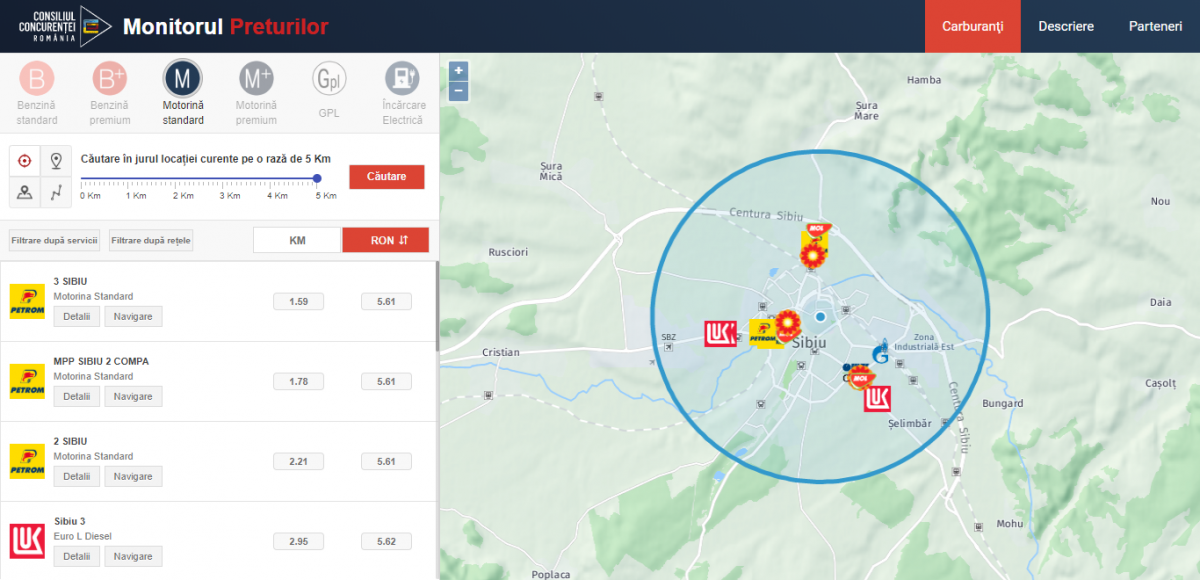Select the Lukoil map marker near Șelimbăr
This screenshot has width=1200, height=580.
point(877,399)
